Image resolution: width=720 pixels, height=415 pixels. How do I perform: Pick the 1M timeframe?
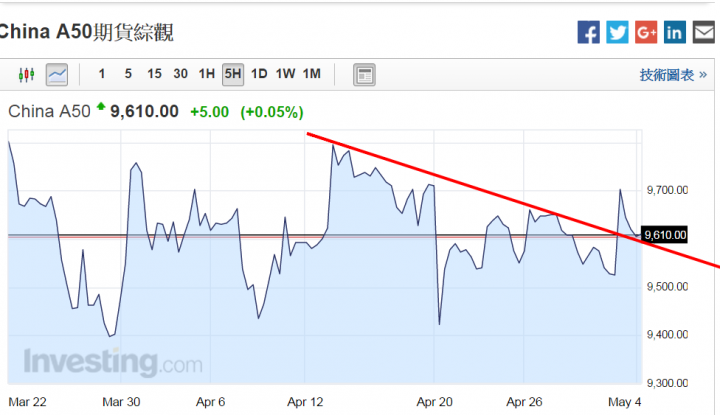pyautogui.click(x=312, y=74)
